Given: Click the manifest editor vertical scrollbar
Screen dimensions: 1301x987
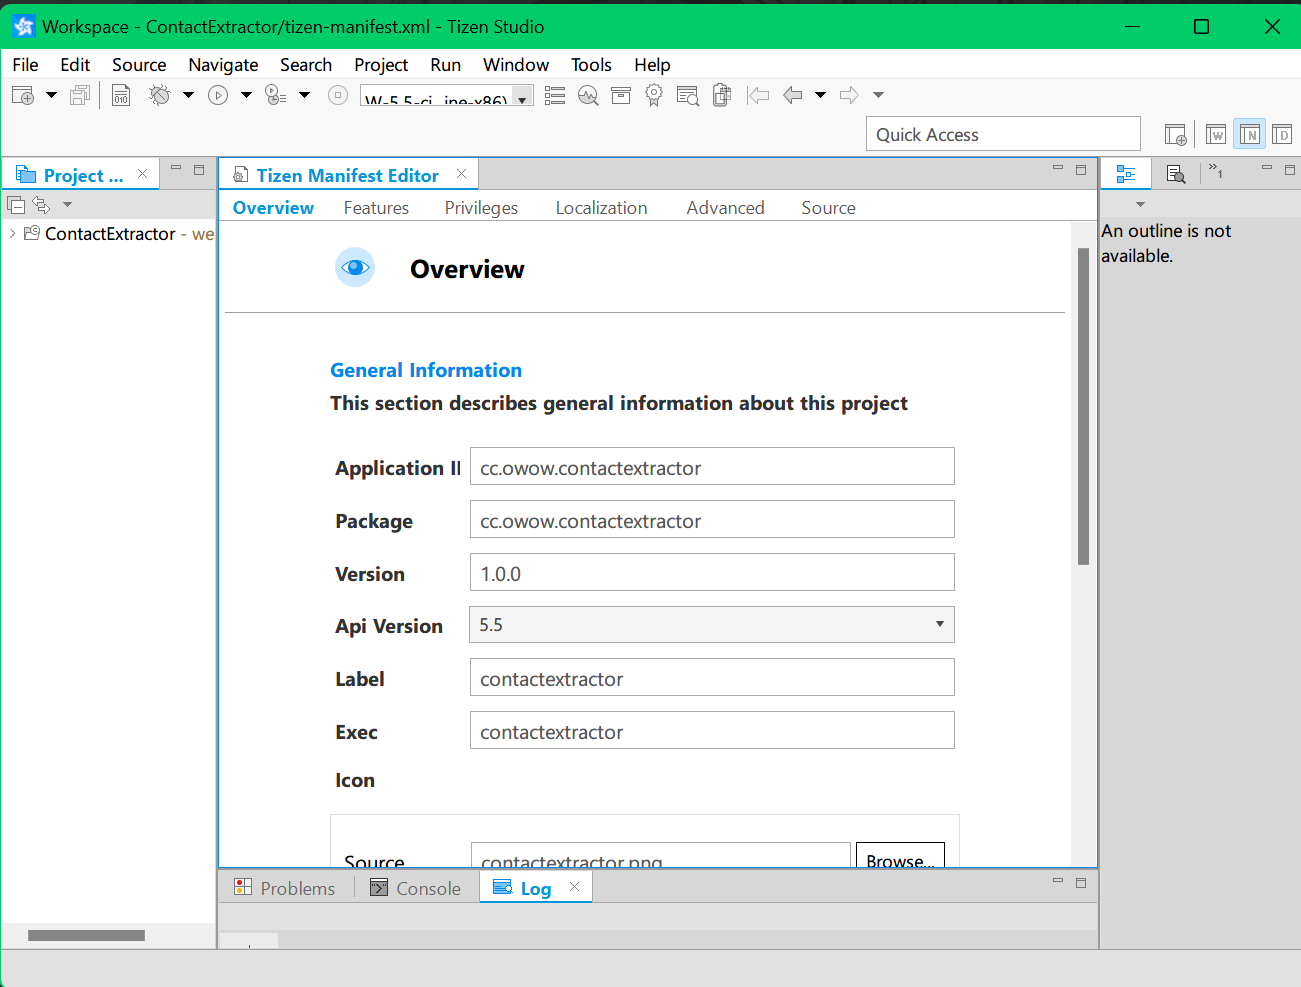Looking at the screenshot, I should (x=1083, y=405).
